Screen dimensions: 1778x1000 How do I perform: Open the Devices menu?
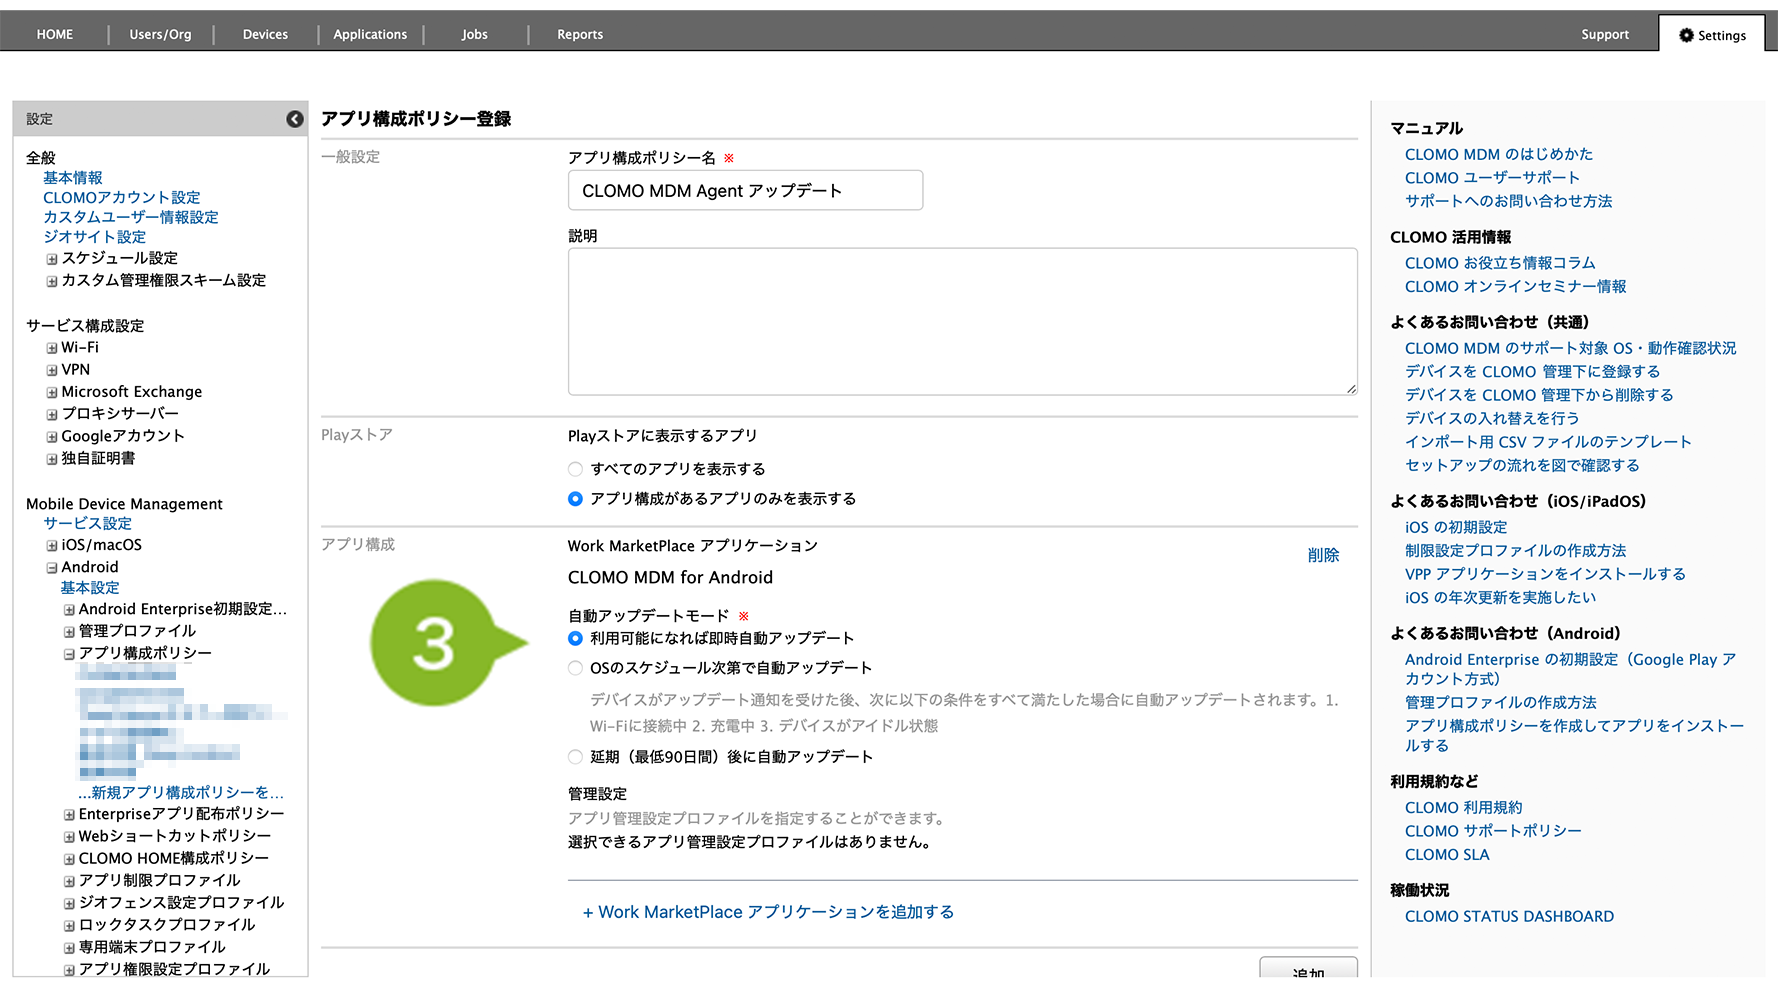[265, 34]
